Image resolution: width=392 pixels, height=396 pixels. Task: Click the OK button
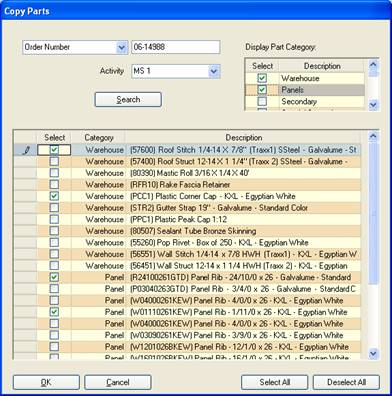click(x=46, y=382)
